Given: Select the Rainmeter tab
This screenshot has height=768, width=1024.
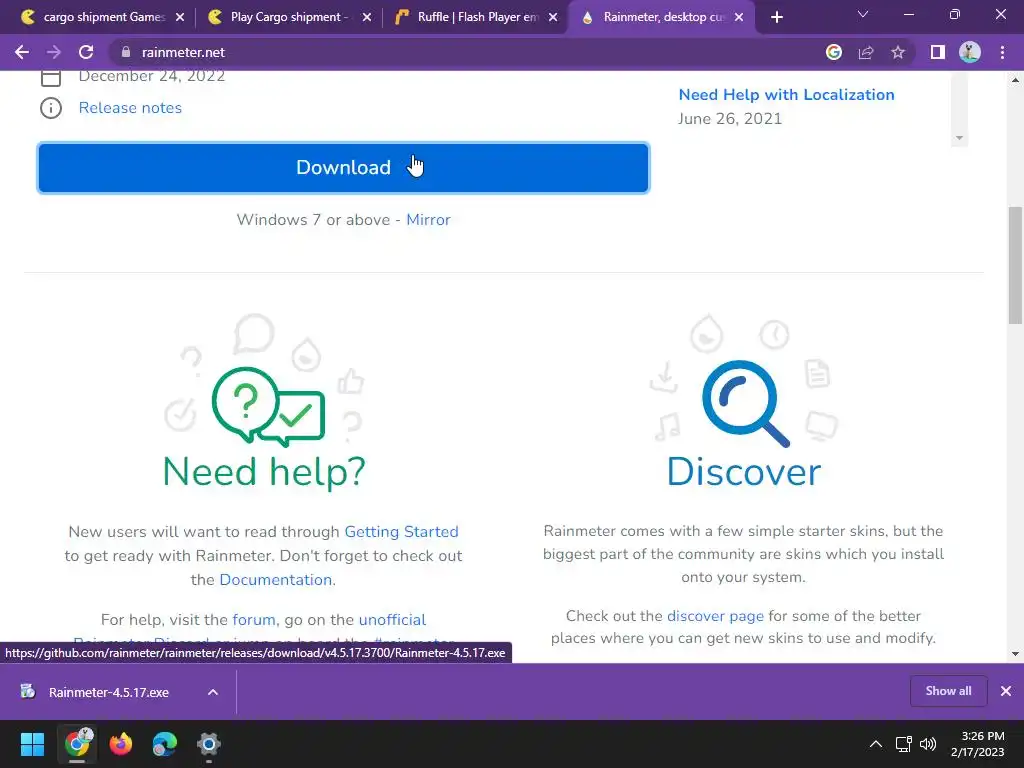Looking at the screenshot, I should (662, 17).
